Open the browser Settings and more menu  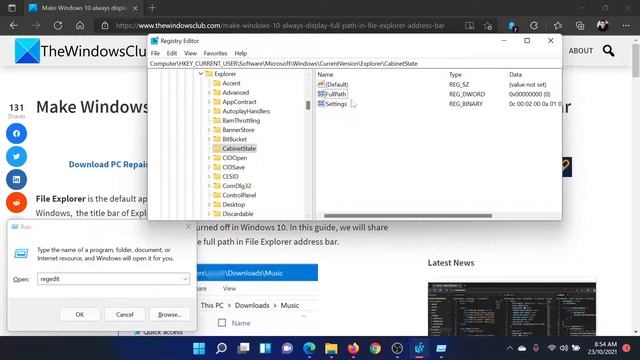click(626, 25)
